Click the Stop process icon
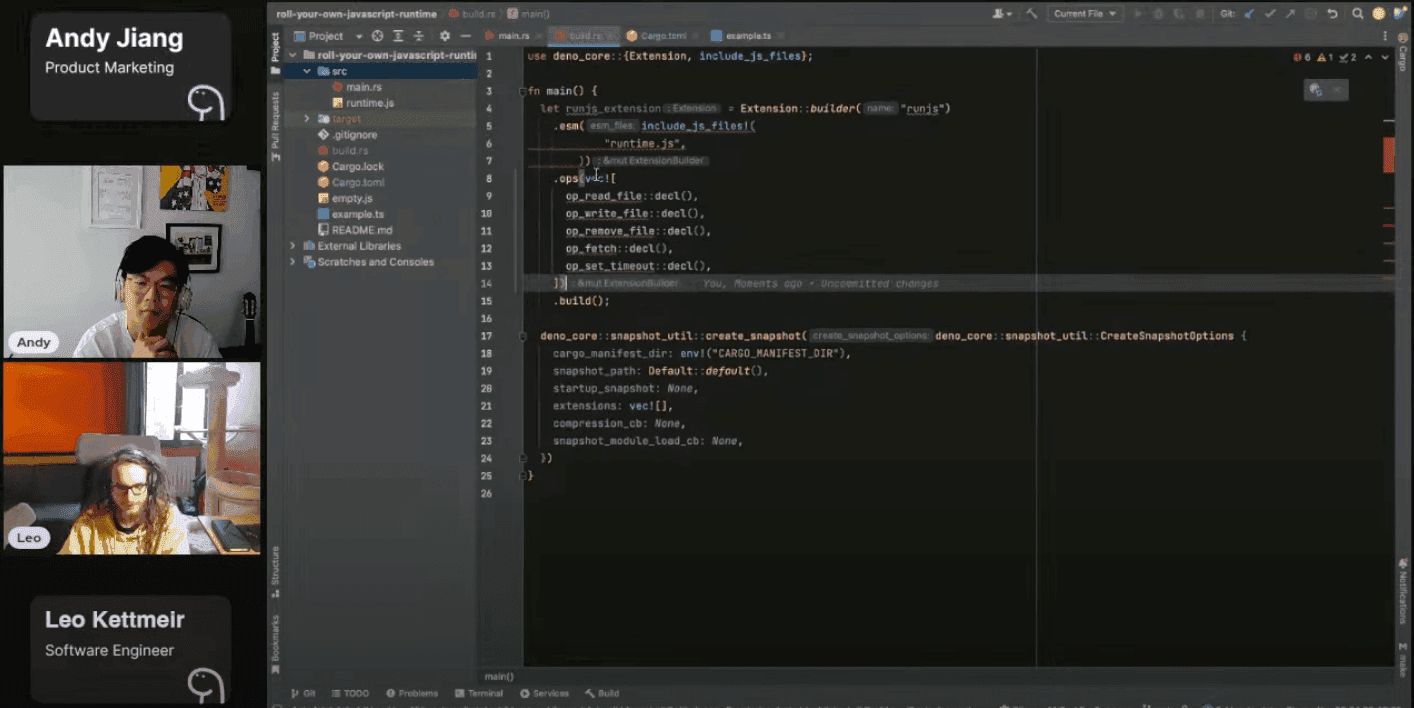1414x708 pixels. coord(1200,14)
